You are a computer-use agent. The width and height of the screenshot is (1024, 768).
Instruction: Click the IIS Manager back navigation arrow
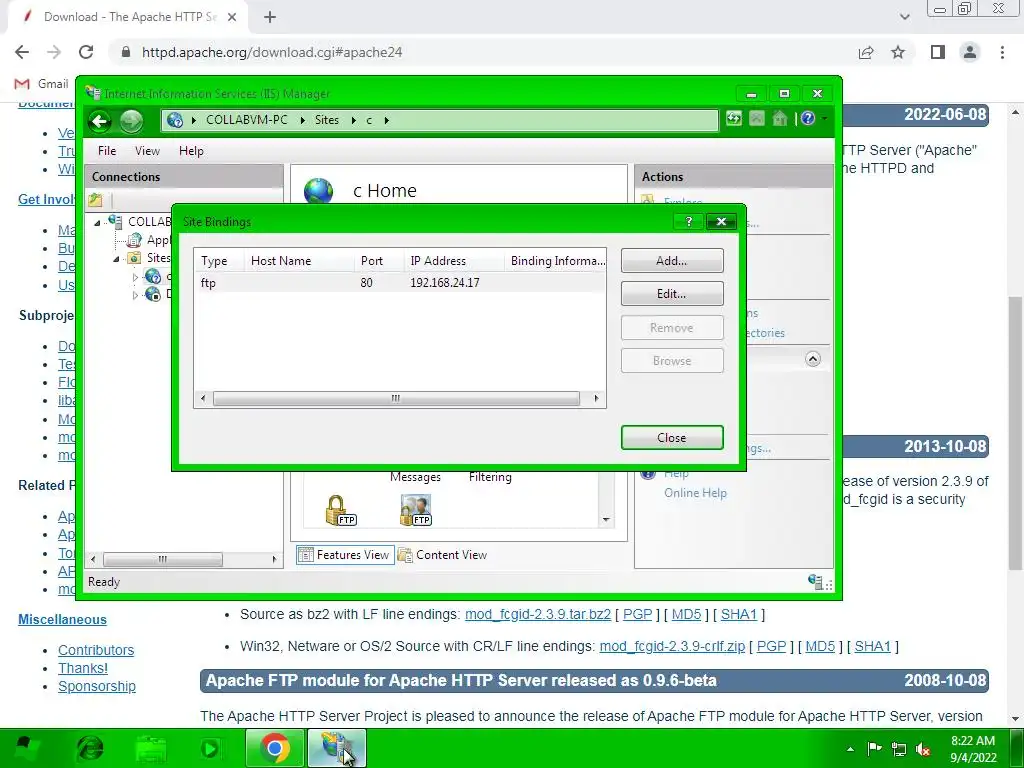(100, 121)
